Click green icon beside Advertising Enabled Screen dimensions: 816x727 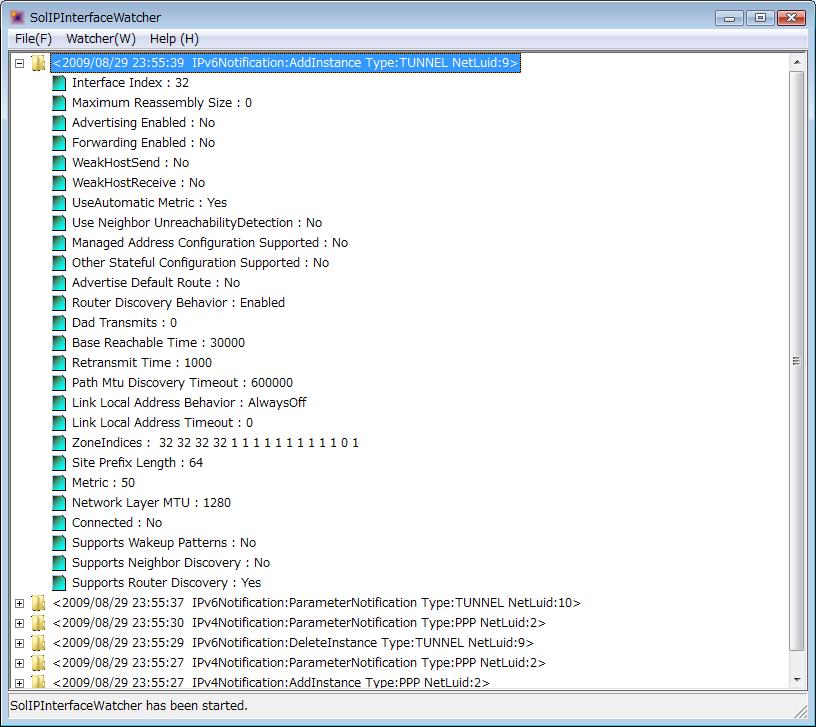(x=59, y=123)
